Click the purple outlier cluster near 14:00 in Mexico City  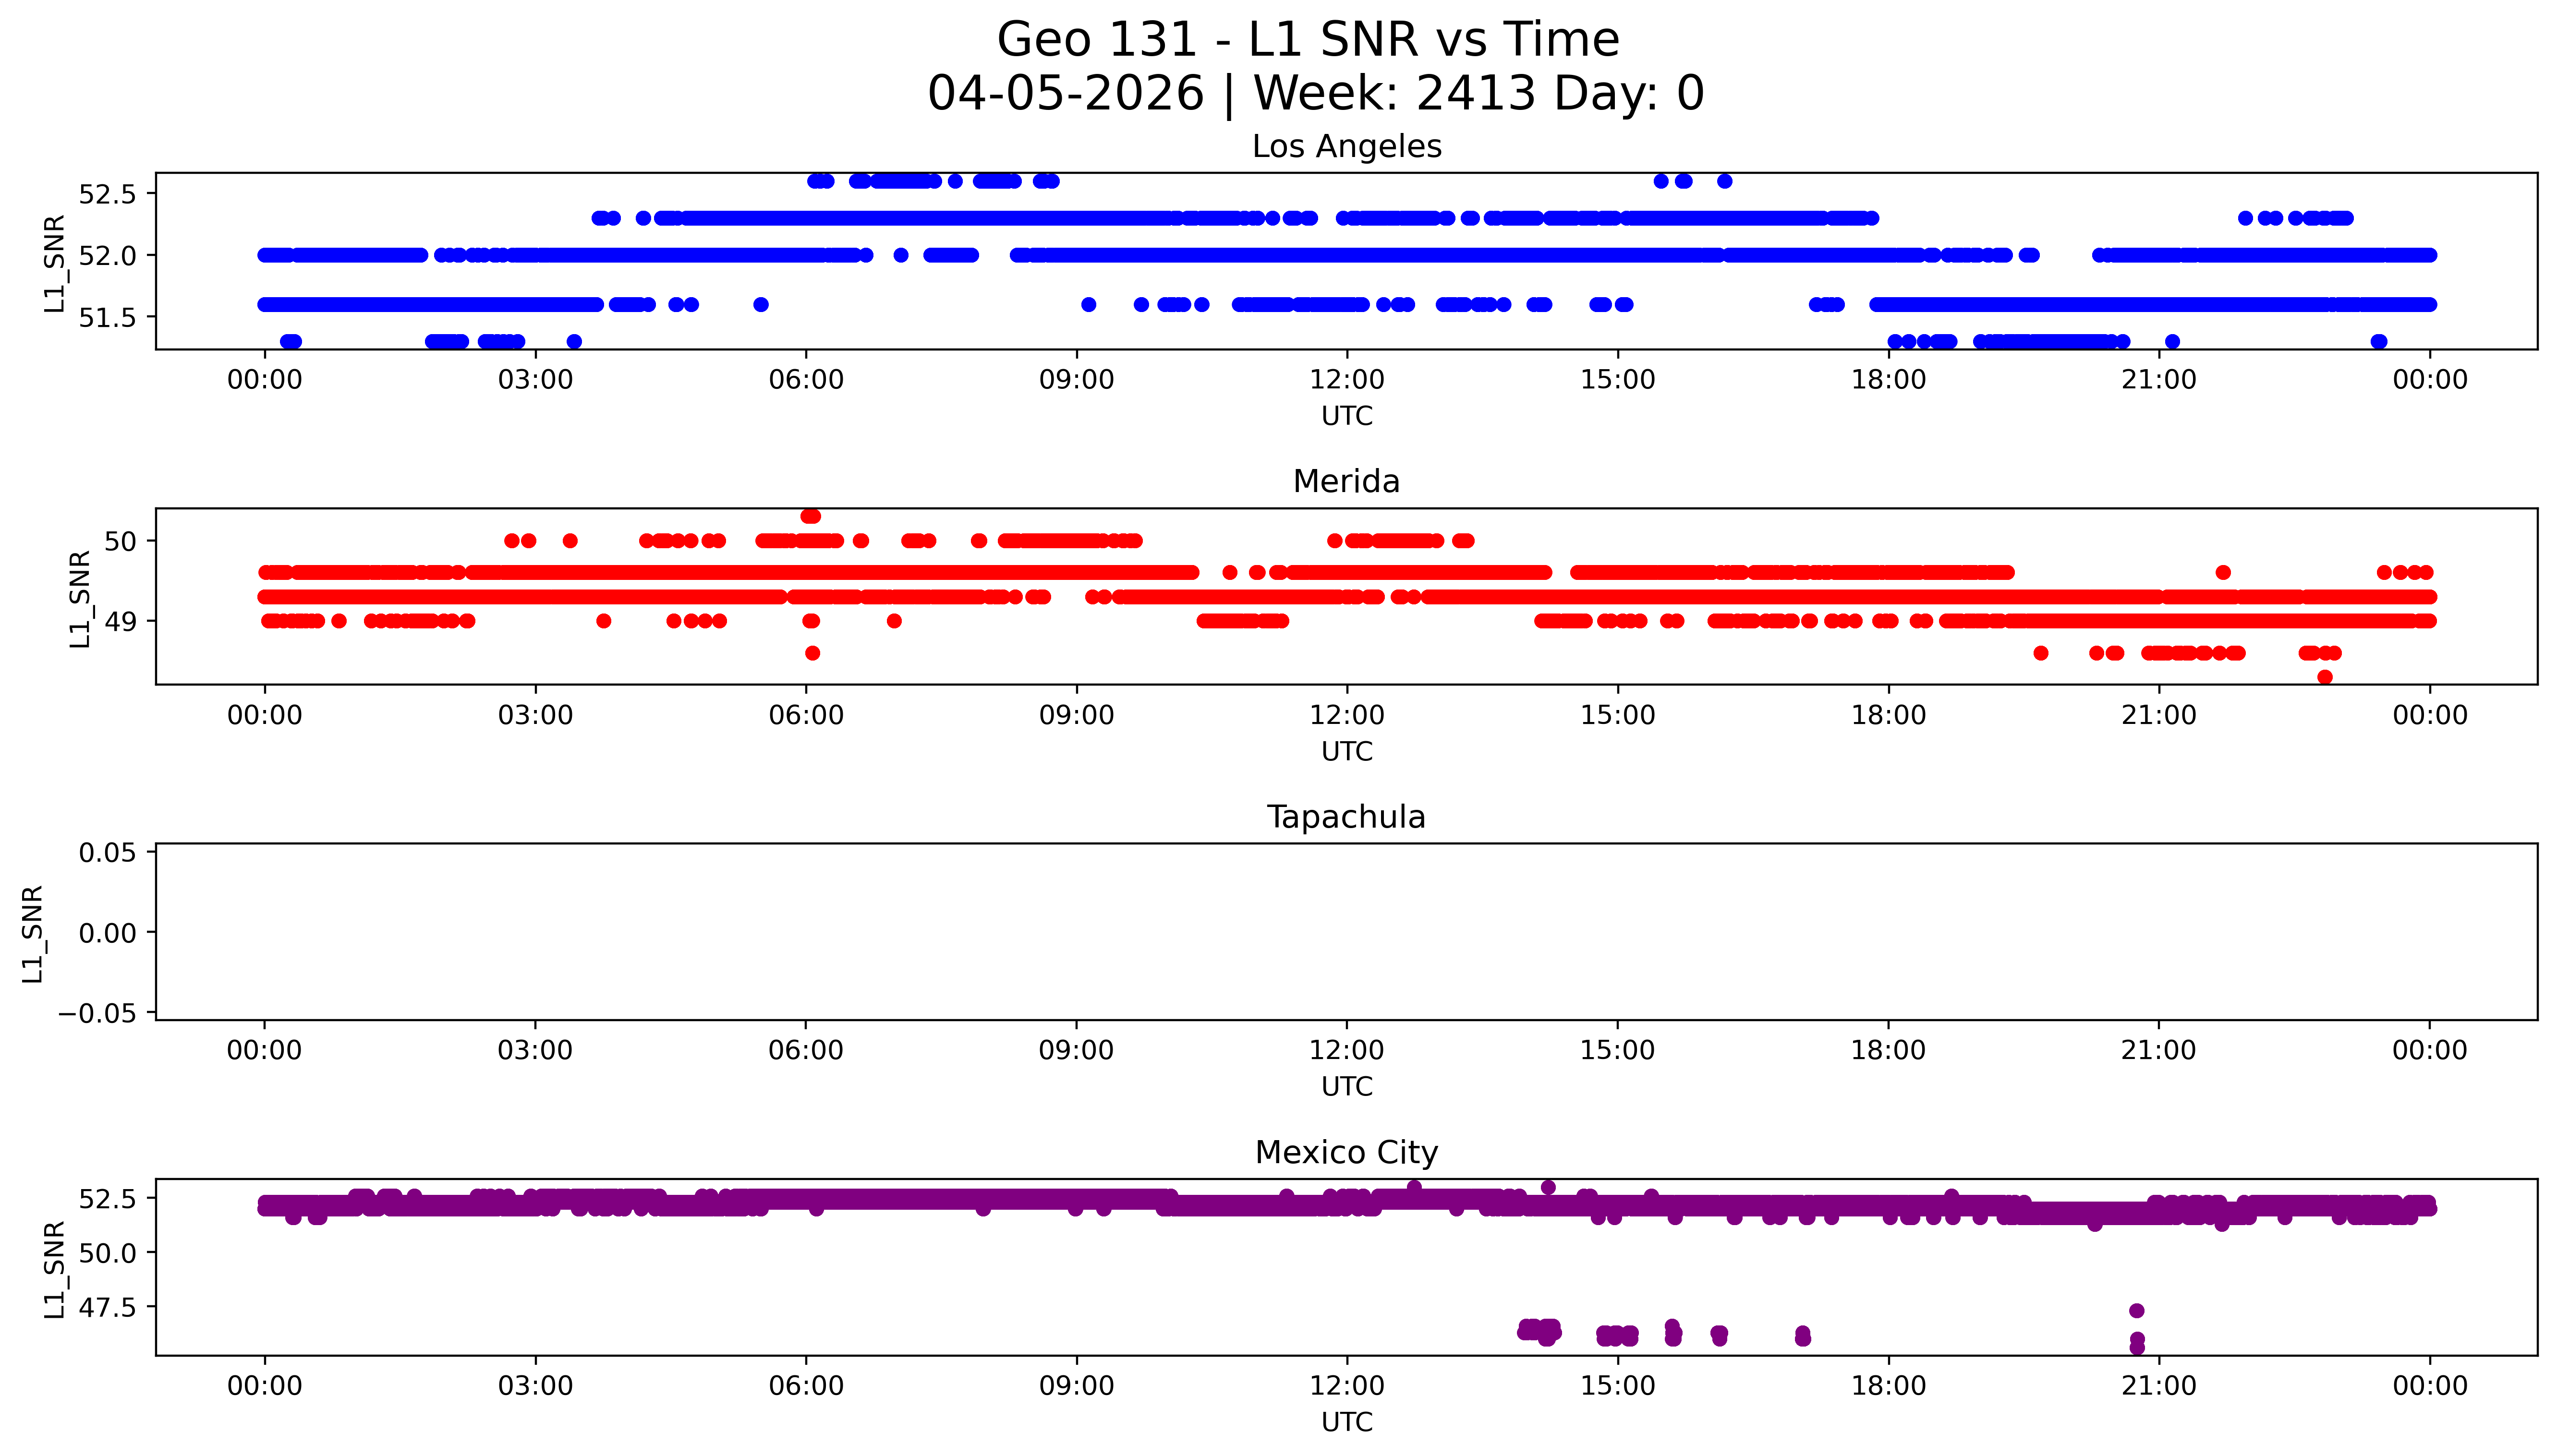(x=1539, y=1330)
